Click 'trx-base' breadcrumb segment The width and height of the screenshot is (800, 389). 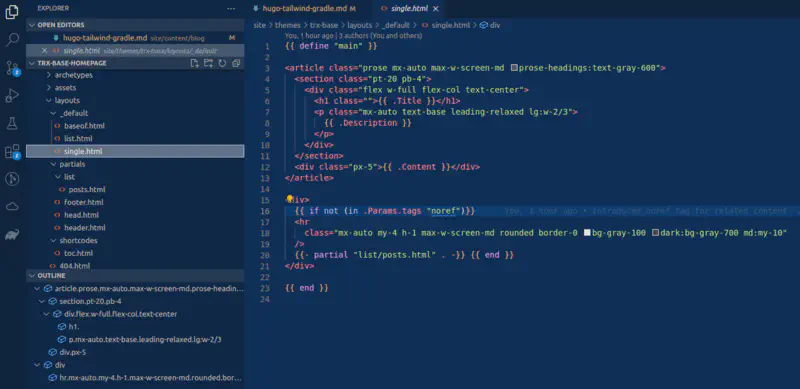pos(324,25)
